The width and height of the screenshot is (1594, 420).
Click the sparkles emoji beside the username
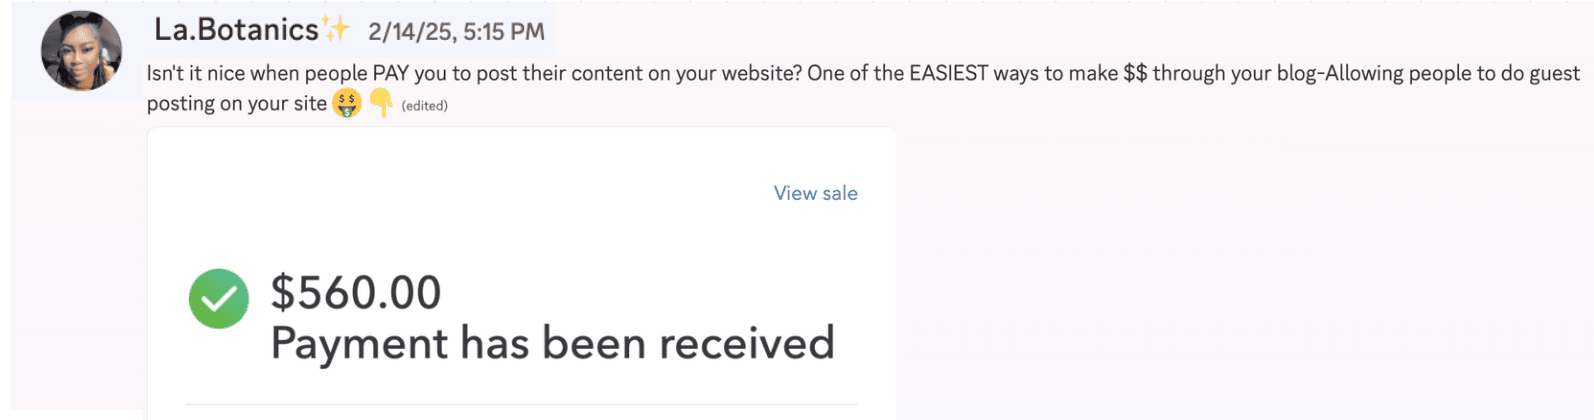click(335, 29)
